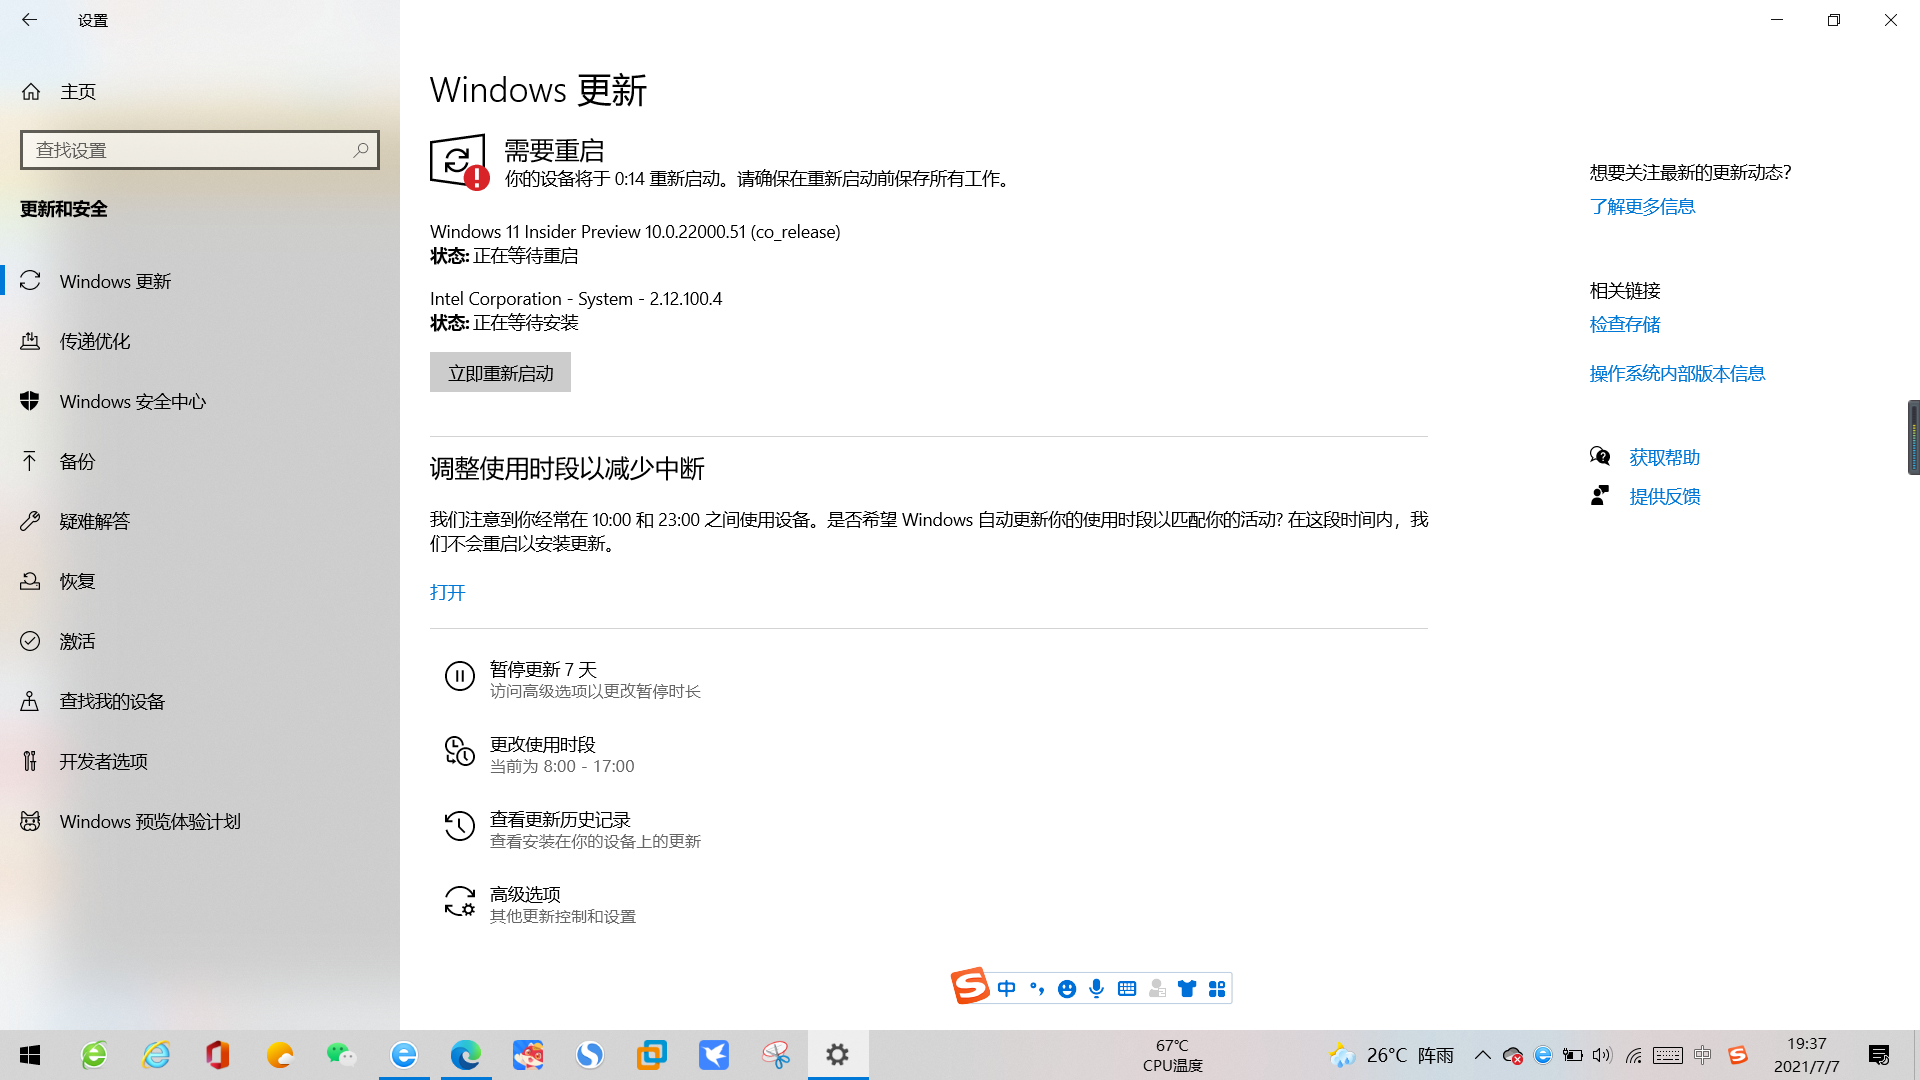Viewport: 1920px width, 1080px height.
Task: Click the Settings gear on taskbar
Action: (838, 1055)
